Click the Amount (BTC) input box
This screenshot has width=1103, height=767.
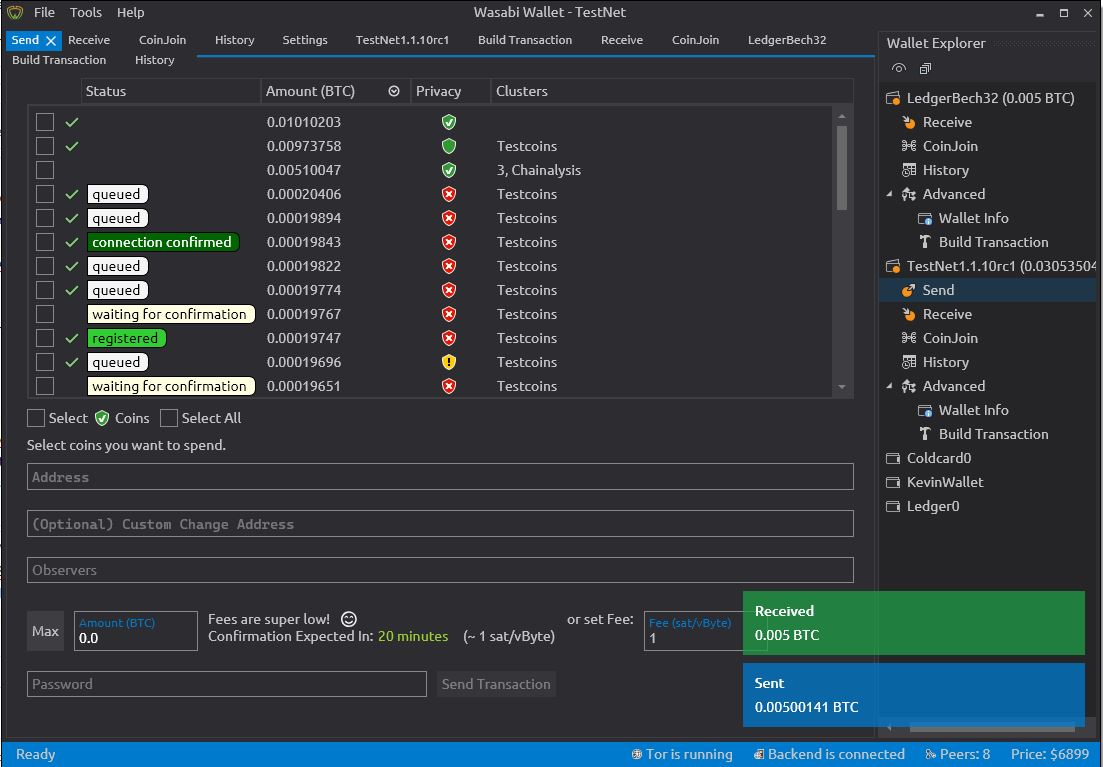click(136, 631)
